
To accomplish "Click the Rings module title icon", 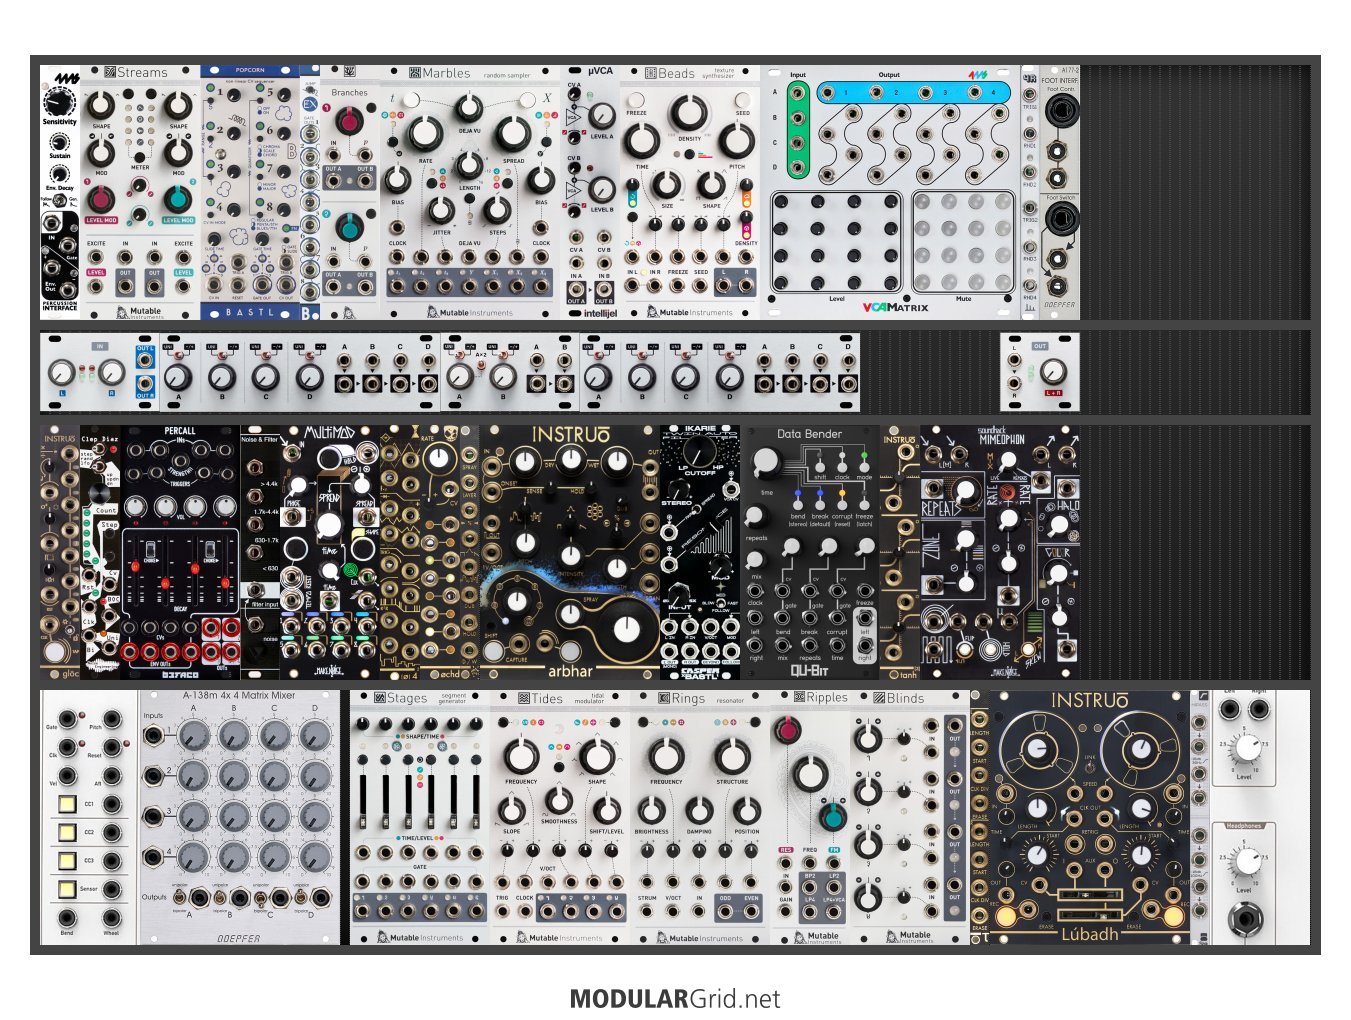I will [x=664, y=698].
